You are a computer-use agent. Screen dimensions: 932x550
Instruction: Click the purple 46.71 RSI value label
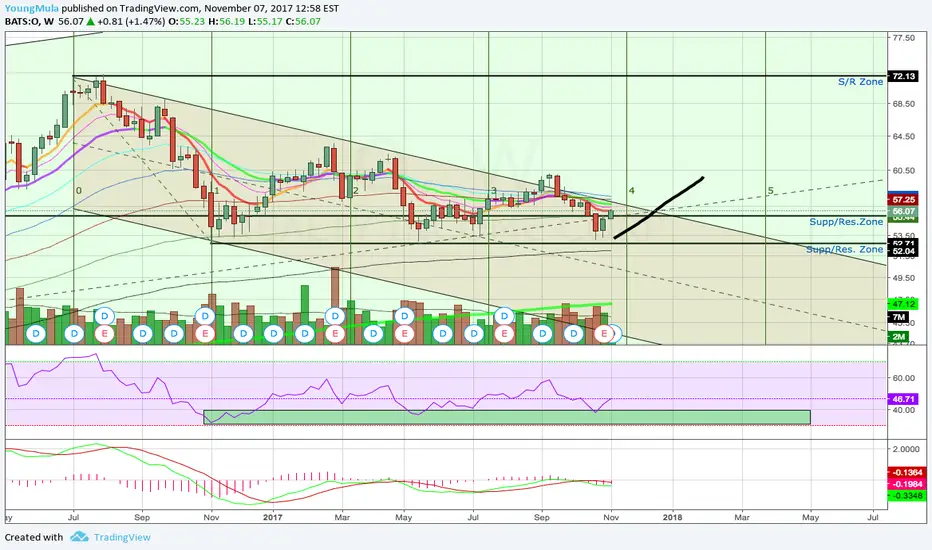[x=903, y=399]
